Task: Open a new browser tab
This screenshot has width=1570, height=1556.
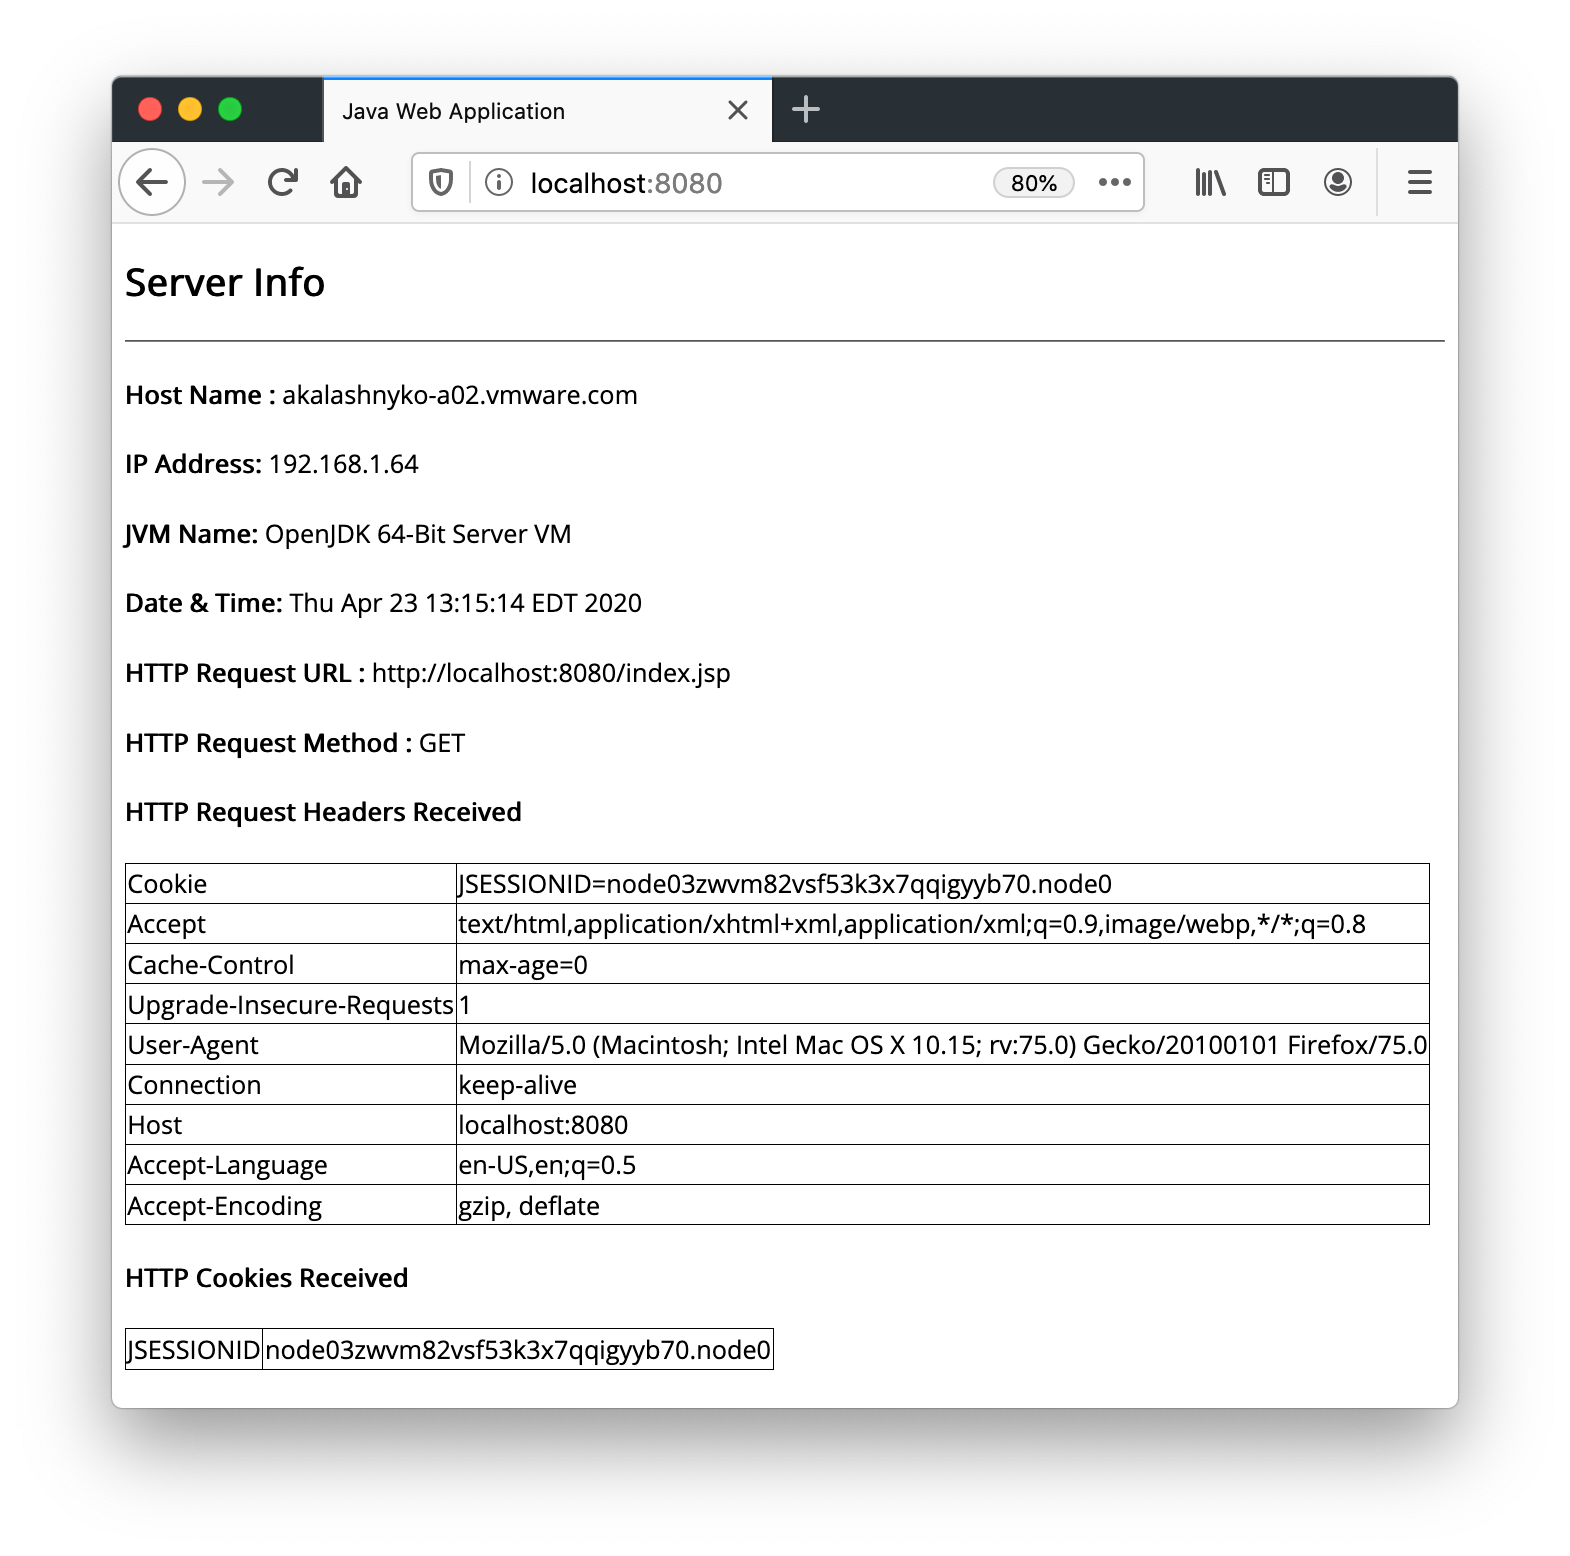Action: tap(805, 110)
